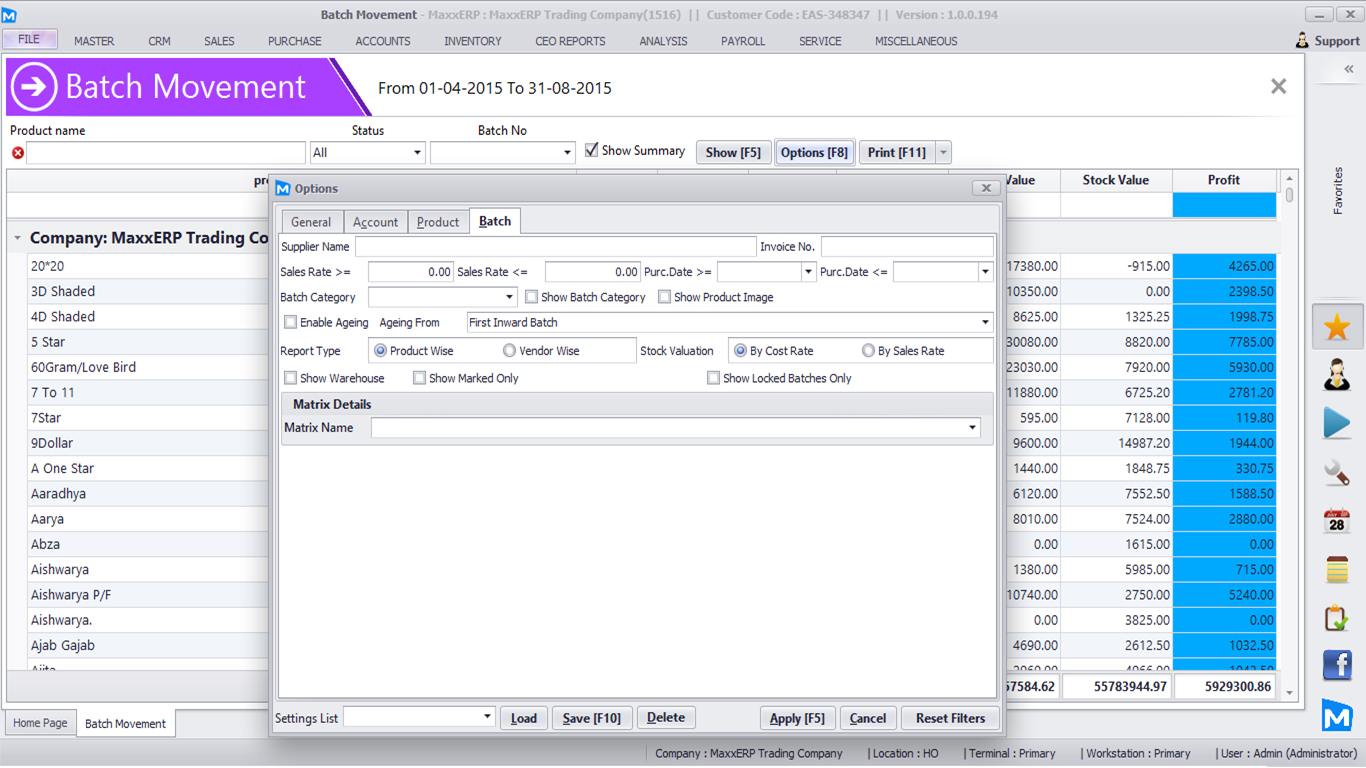Image resolution: width=1366 pixels, height=768 pixels.
Task: Expand the Matrix Name dropdown
Action: [972, 428]
